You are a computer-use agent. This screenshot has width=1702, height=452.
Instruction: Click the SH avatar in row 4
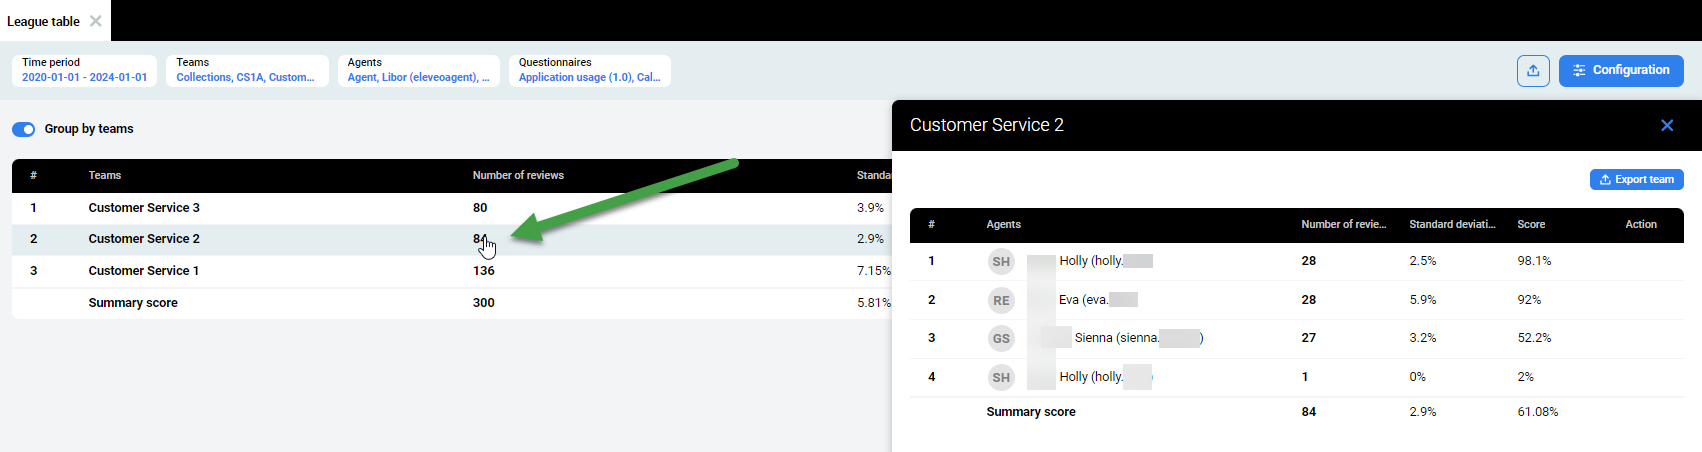tap(1001, 377)
